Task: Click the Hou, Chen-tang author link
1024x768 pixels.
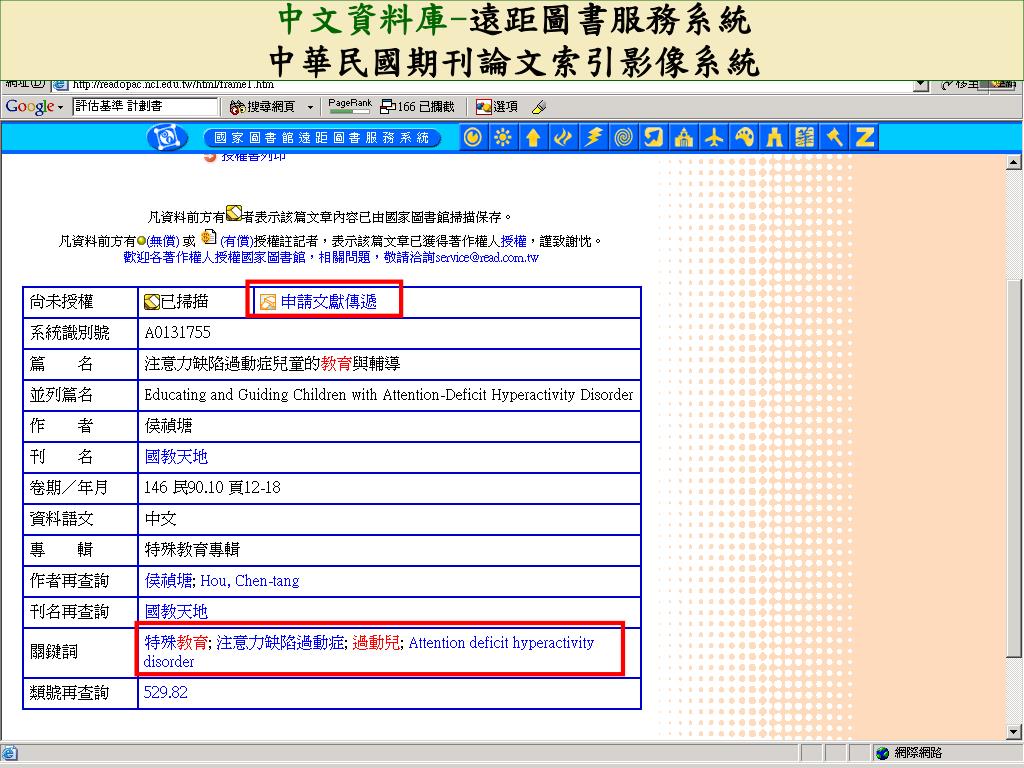Action: tap(249, 581)
